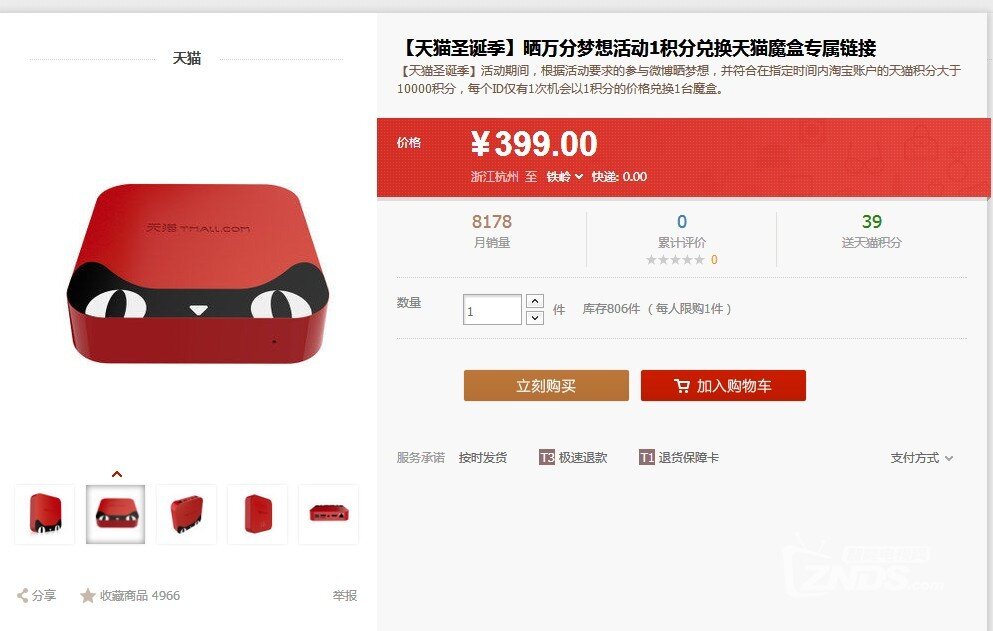Click the 举报 report link

(345, 596)
